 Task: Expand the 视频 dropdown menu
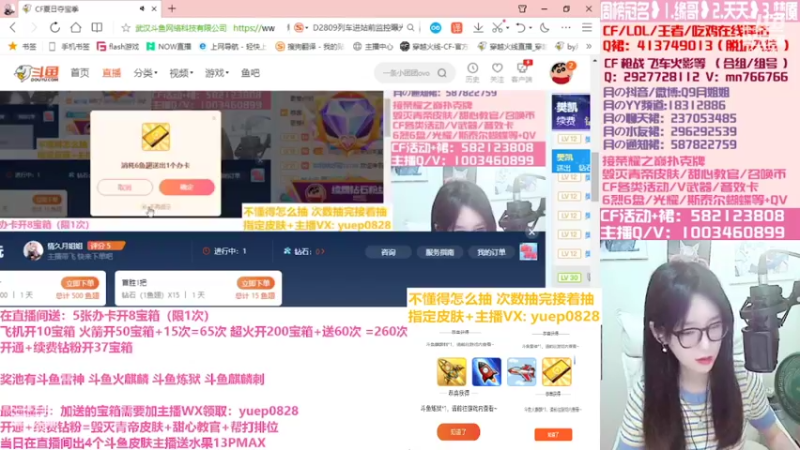(x=181, y=73)
